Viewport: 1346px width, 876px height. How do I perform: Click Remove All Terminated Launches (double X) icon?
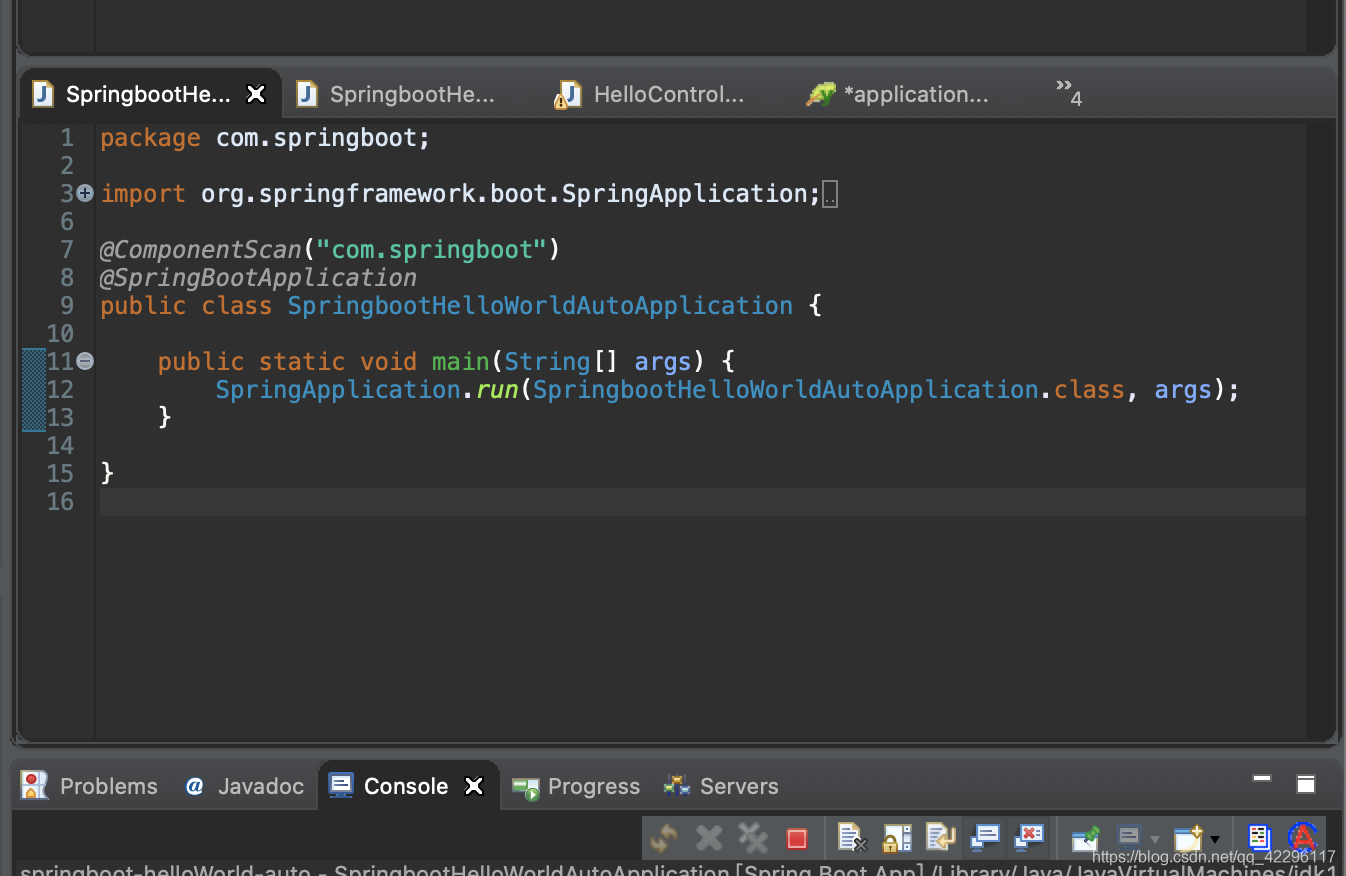[752, 838]
